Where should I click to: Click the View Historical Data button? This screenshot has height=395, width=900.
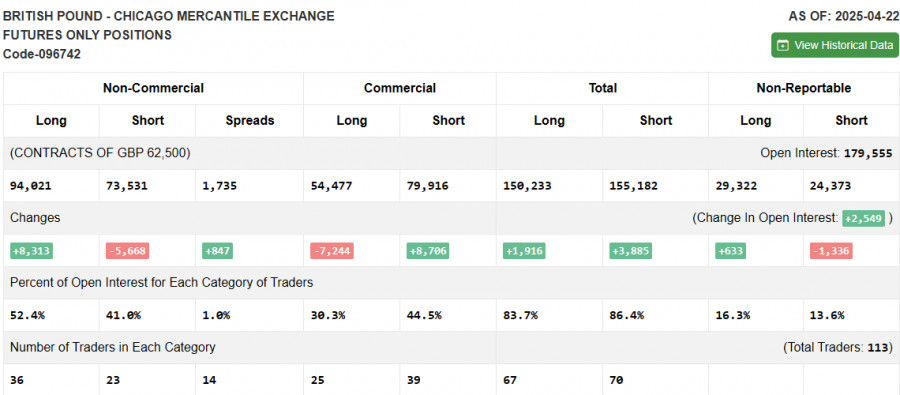coord(835,45)
